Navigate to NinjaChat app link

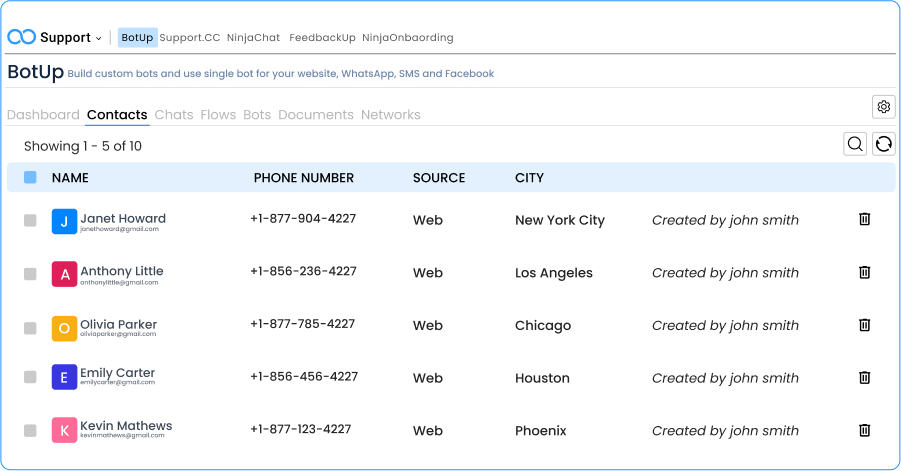pyautogui.click(x=252, y=38)
